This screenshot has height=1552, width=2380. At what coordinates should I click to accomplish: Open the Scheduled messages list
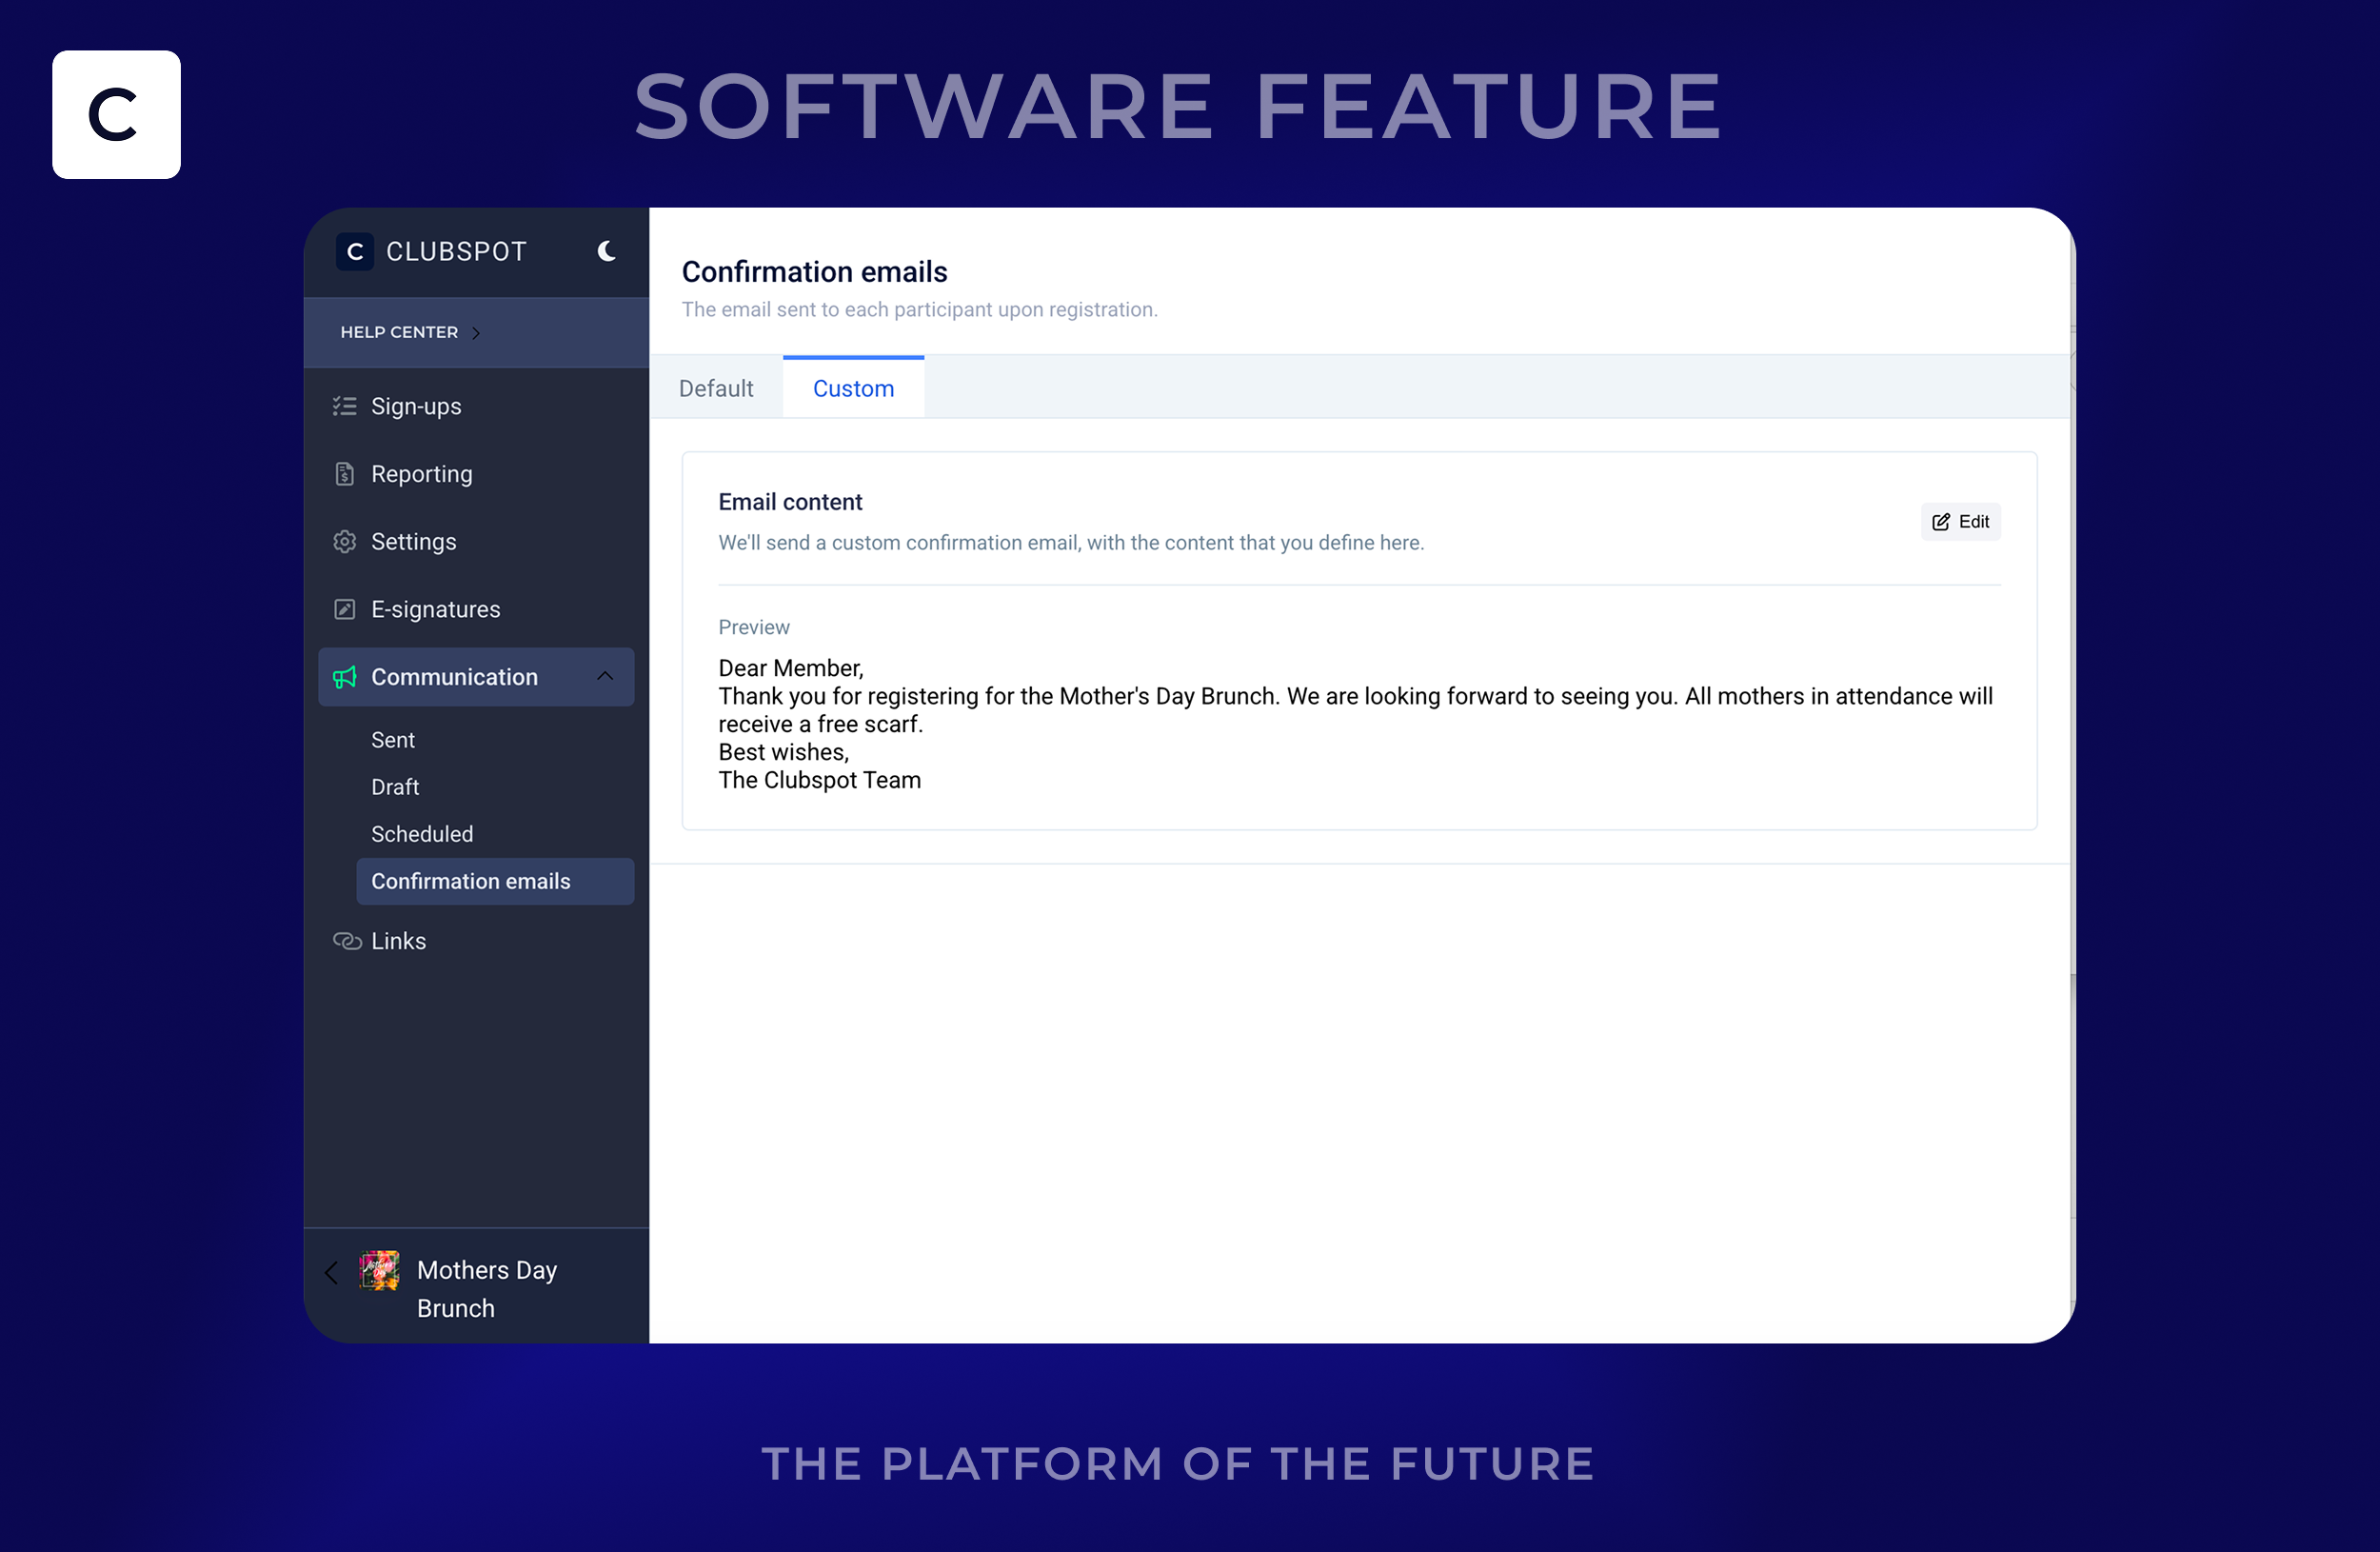point(422,833)
